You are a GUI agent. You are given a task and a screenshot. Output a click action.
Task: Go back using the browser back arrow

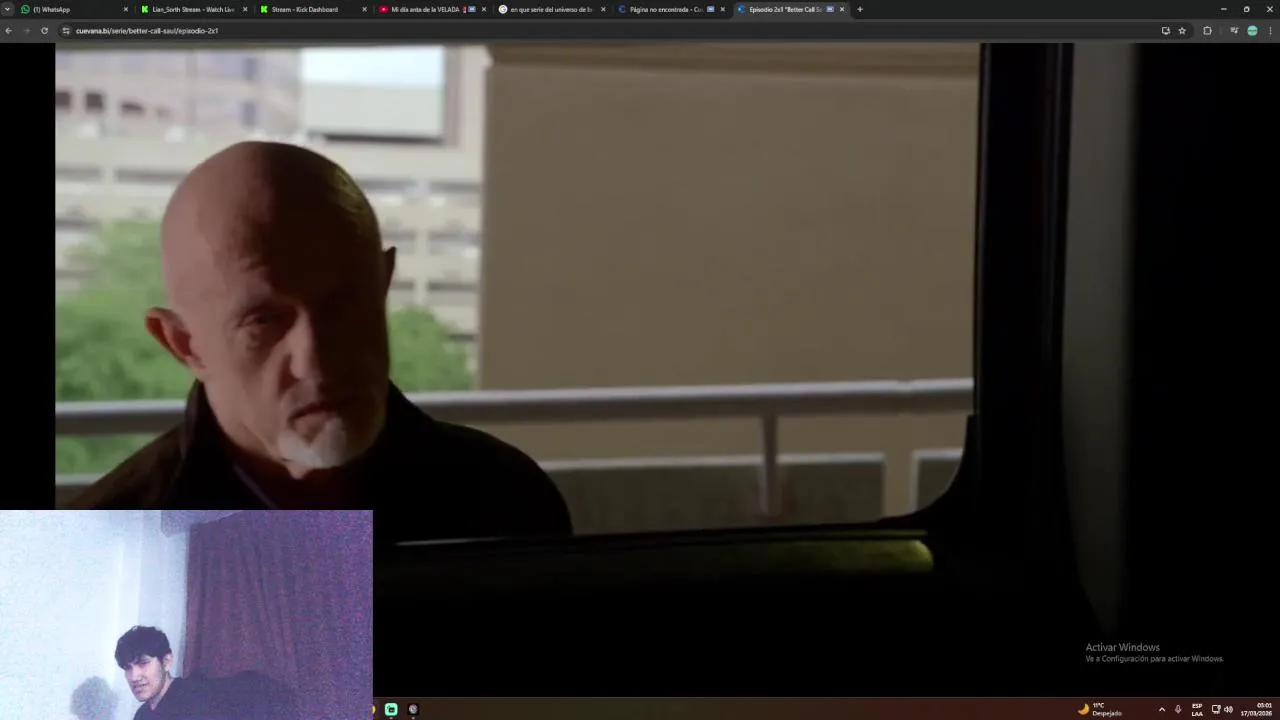[8, 31]
